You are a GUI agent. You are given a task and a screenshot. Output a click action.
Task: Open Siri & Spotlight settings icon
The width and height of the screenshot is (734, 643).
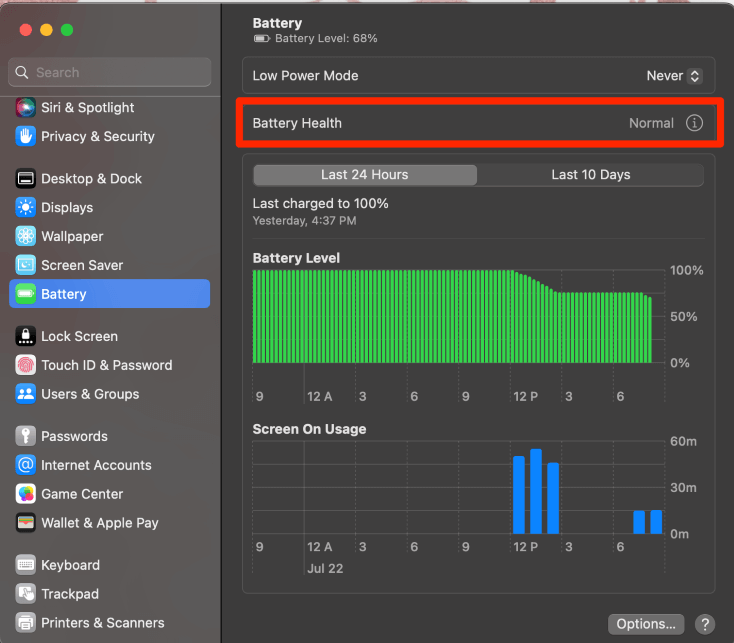point(25,108)
